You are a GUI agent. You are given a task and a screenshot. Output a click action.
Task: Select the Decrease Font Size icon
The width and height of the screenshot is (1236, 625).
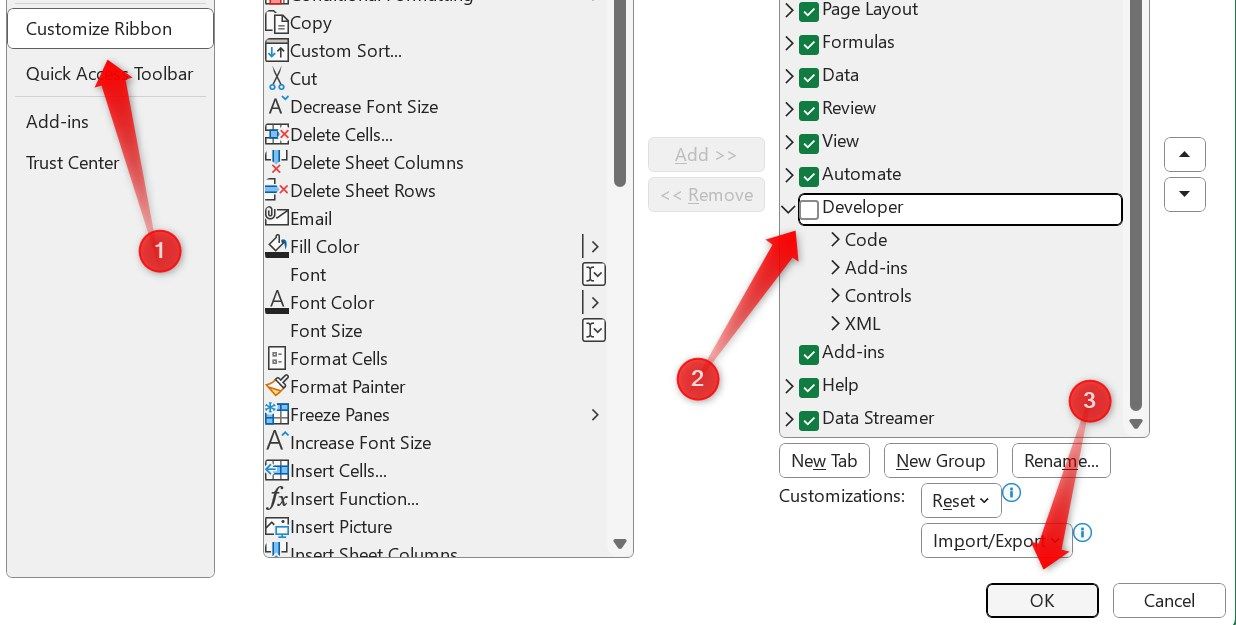276,106
